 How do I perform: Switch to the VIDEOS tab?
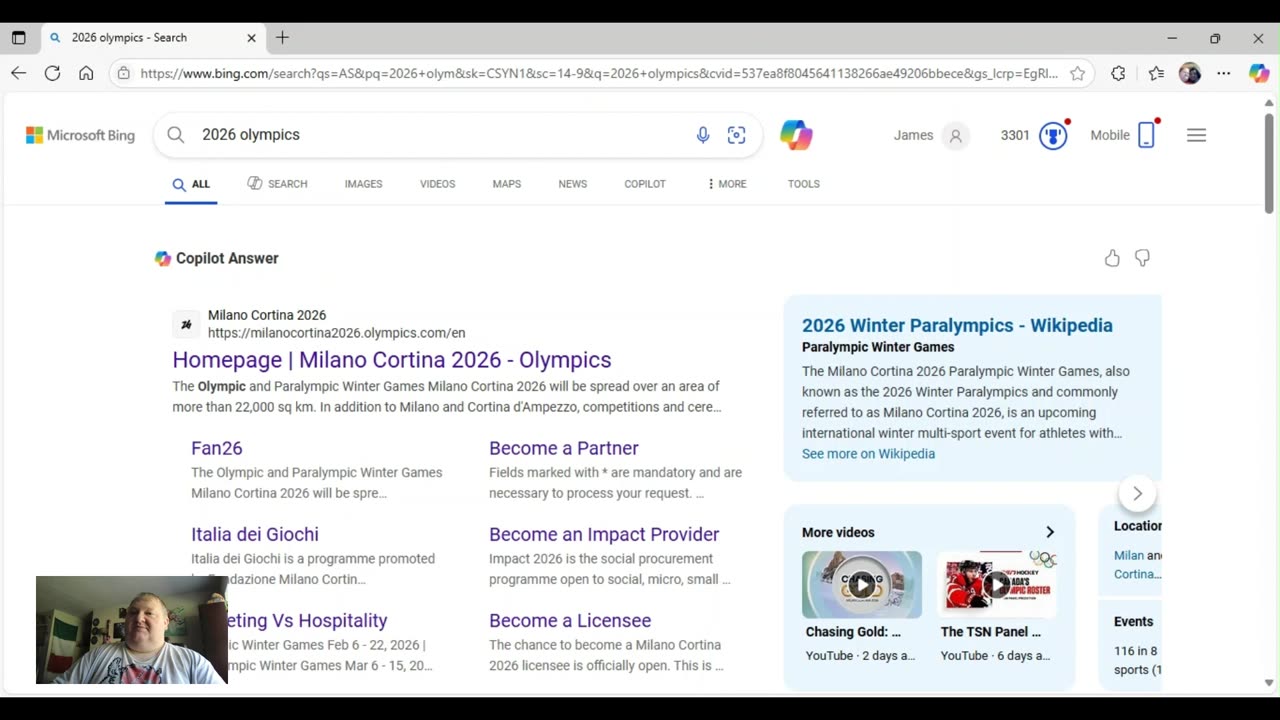(x=437, y=184)
